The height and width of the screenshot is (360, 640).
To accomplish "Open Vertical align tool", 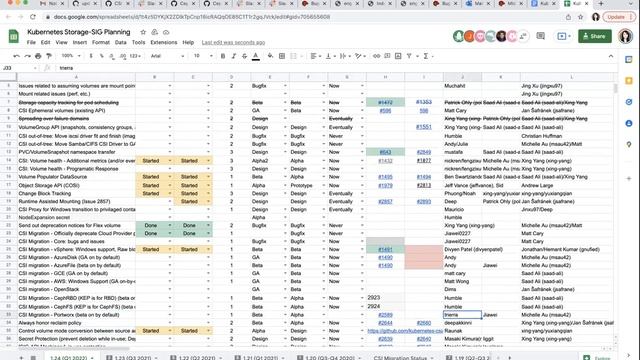I will click(328, 56).
